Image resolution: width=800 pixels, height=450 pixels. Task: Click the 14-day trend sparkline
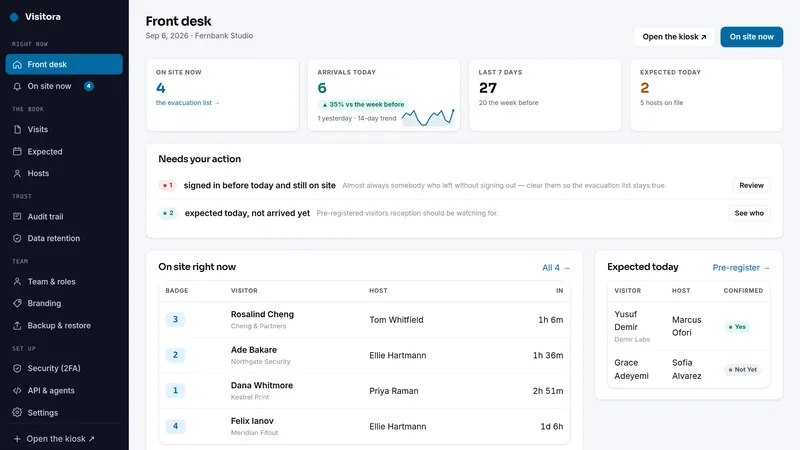[x=428, y=117]
